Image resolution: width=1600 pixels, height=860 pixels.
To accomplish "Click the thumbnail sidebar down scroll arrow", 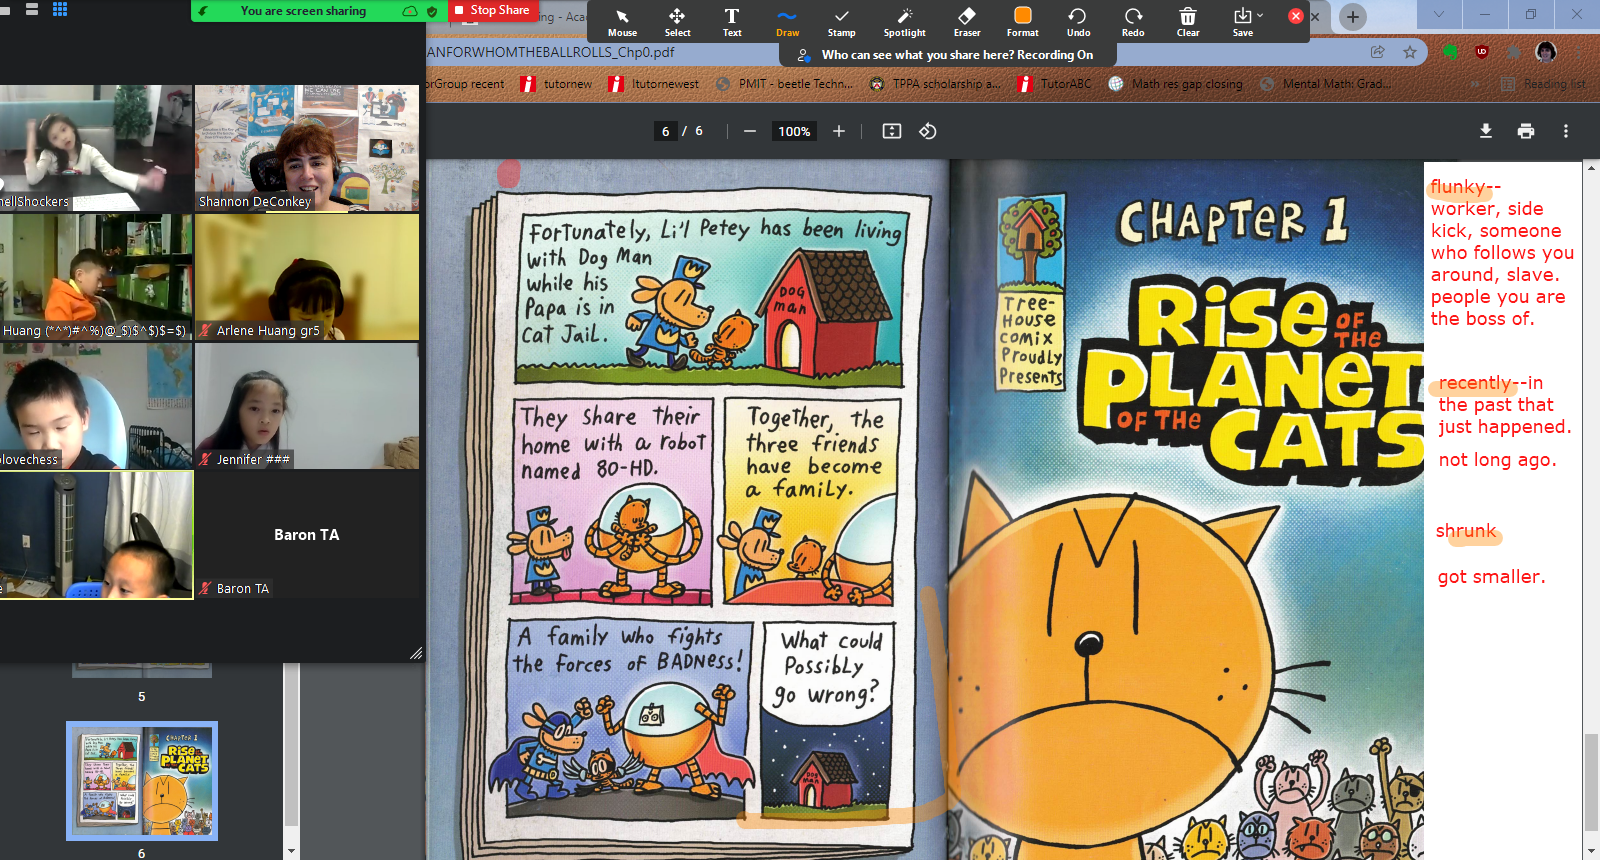I will coord(291,851).
